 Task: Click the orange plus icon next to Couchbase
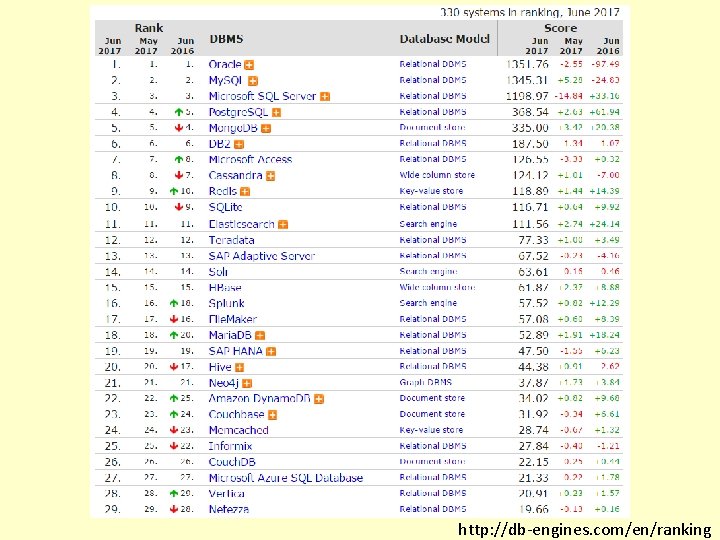pos(272,415)
